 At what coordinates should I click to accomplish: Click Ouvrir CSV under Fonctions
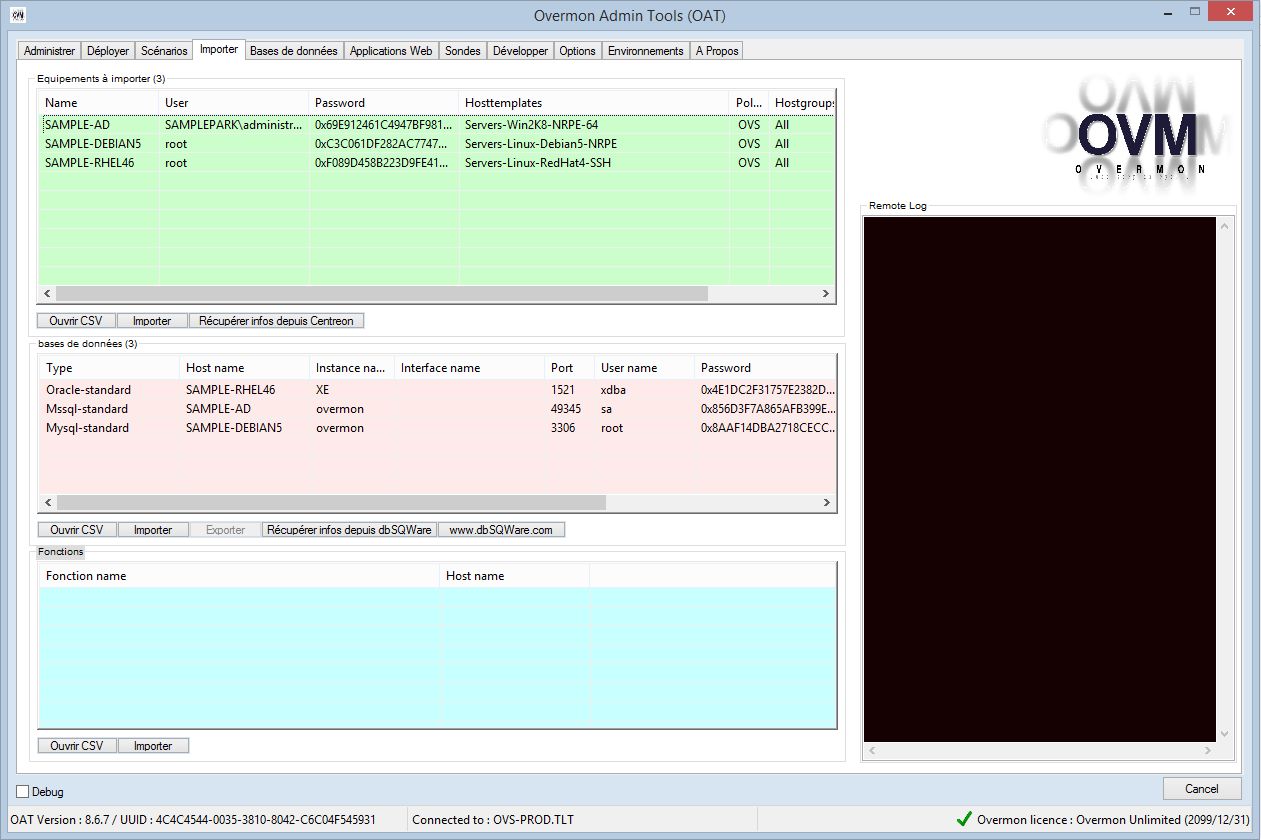[x=77, y=746]
